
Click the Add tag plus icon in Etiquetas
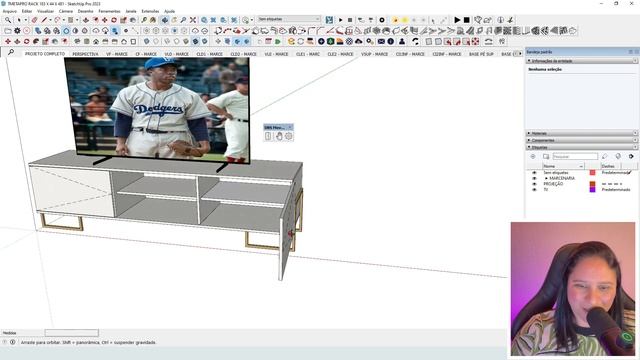[533, 156]
